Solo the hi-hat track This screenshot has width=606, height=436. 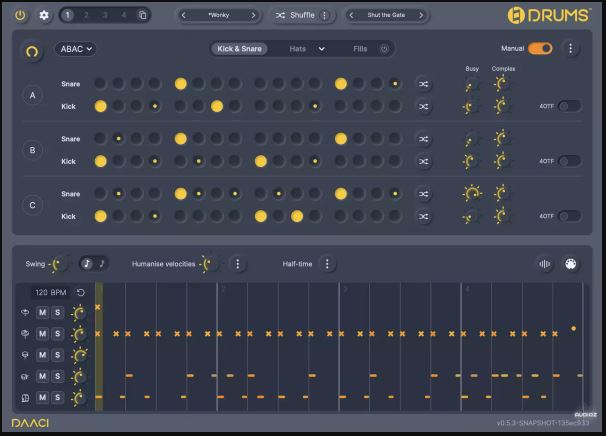(58, 334)
